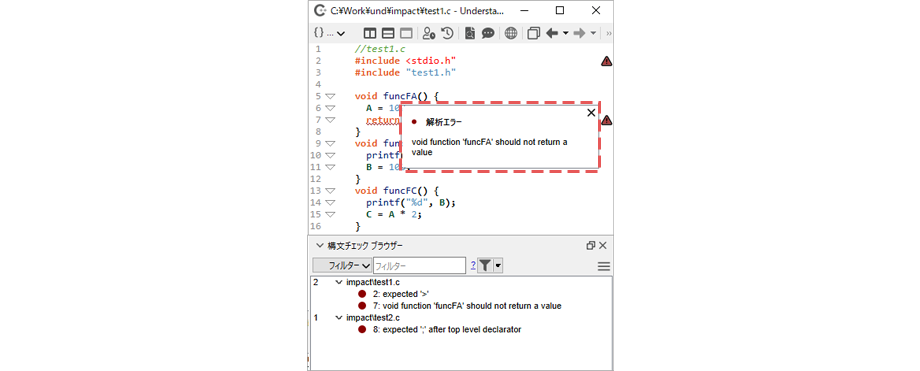This screenshot has height=371, width=920.
Task: Click the popup message about funcFA
Action: [x=489, y=147]
